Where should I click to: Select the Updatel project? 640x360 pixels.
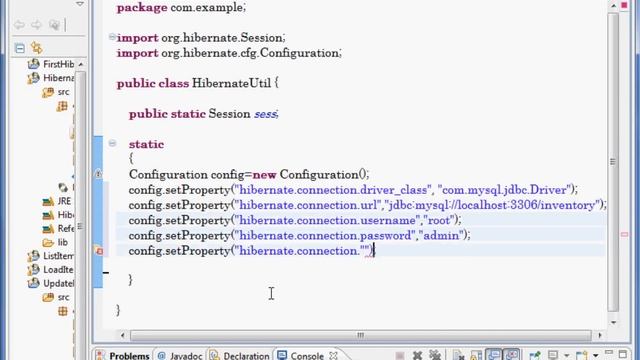[51, 283]
